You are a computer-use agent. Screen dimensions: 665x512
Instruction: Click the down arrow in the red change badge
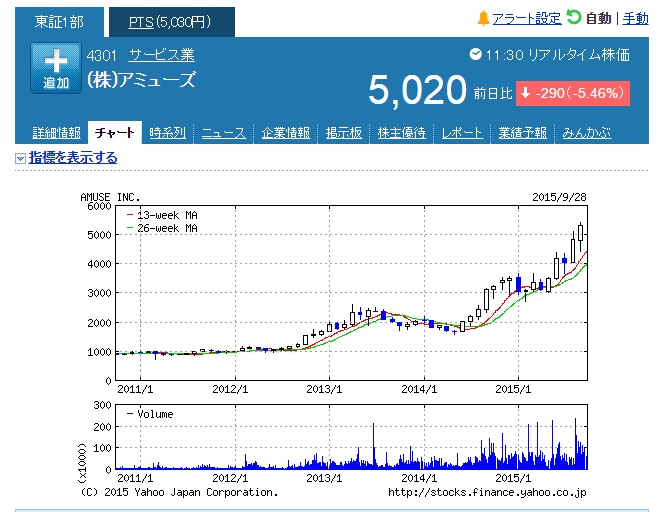tap(526, 93)
